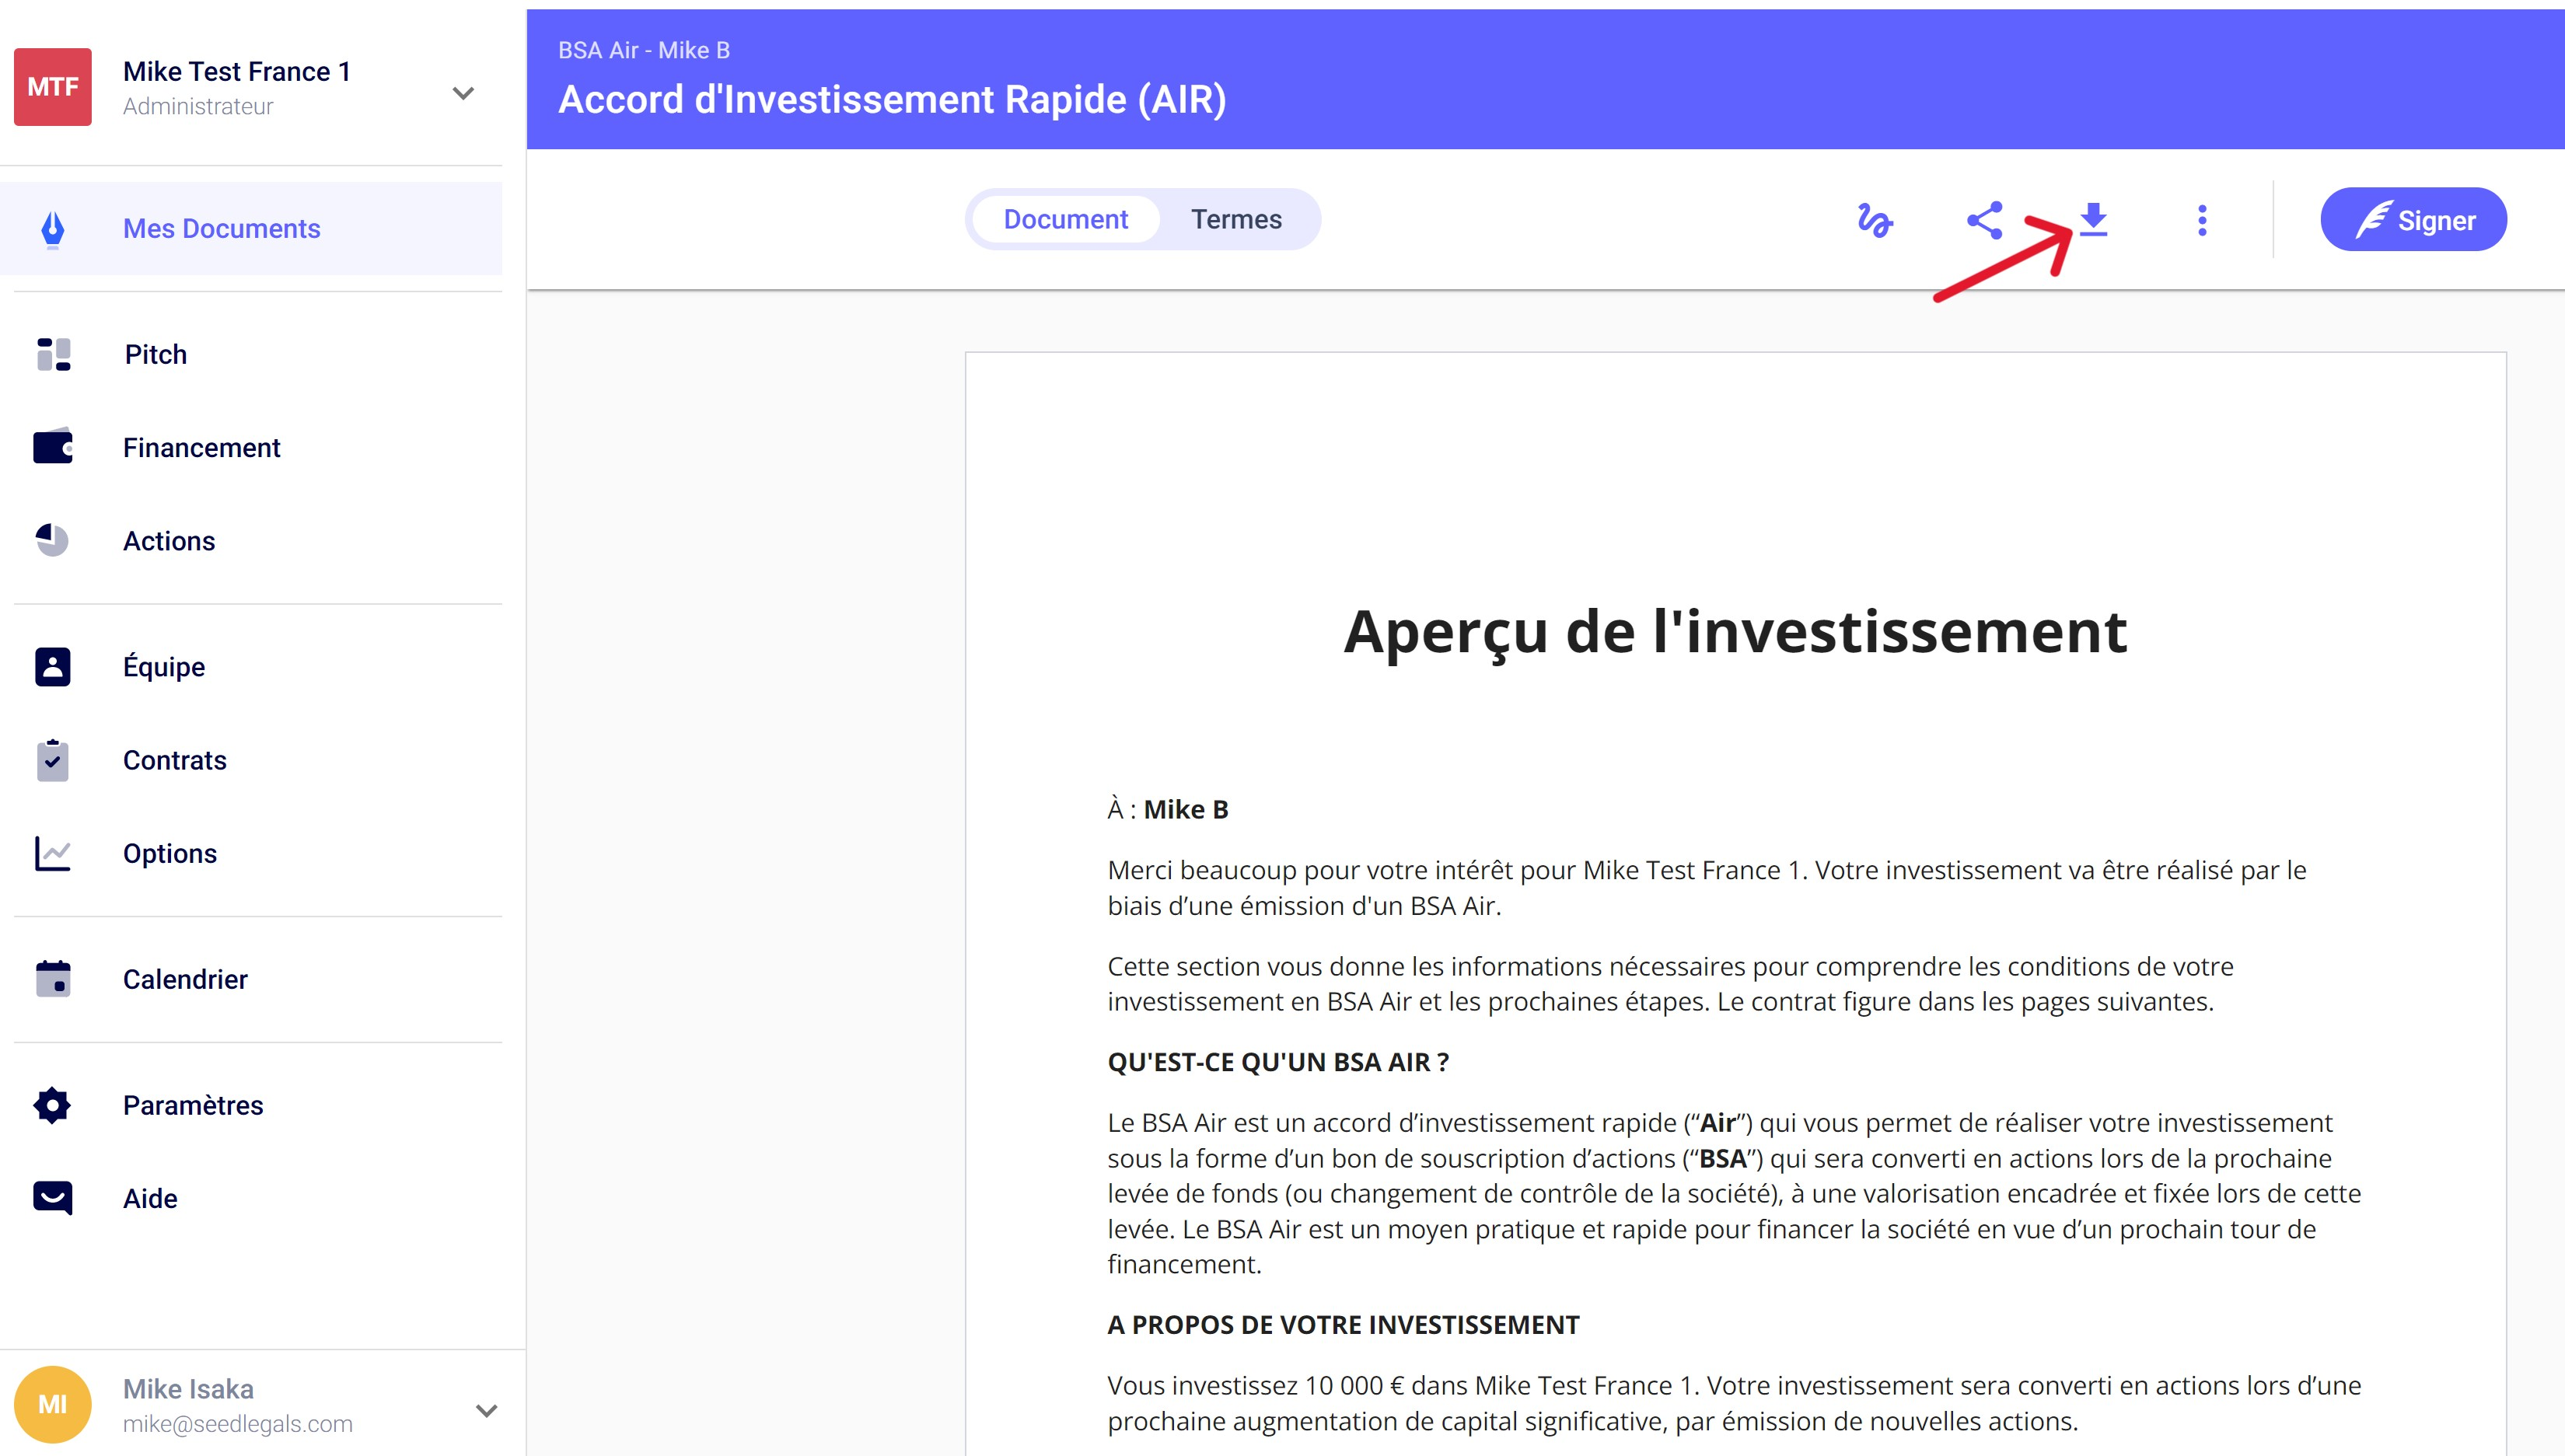Open the Contrats section
Image resolution: width=2565 pixels, height=1456 pixels.
174,760
